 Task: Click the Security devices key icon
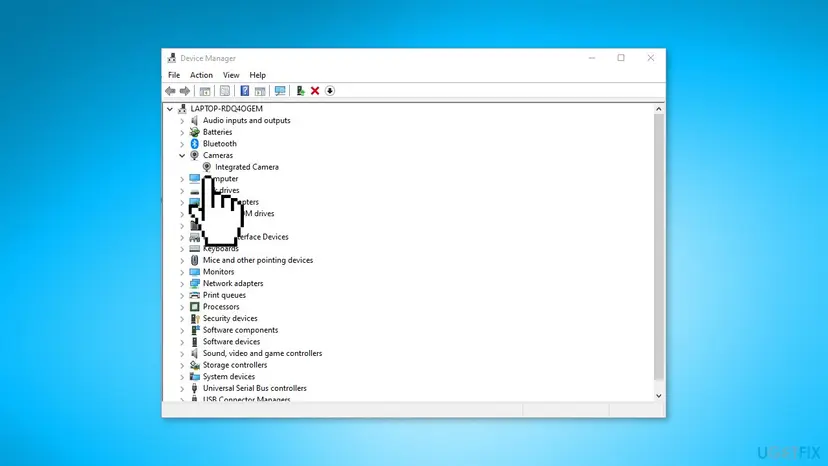(194, 318)
